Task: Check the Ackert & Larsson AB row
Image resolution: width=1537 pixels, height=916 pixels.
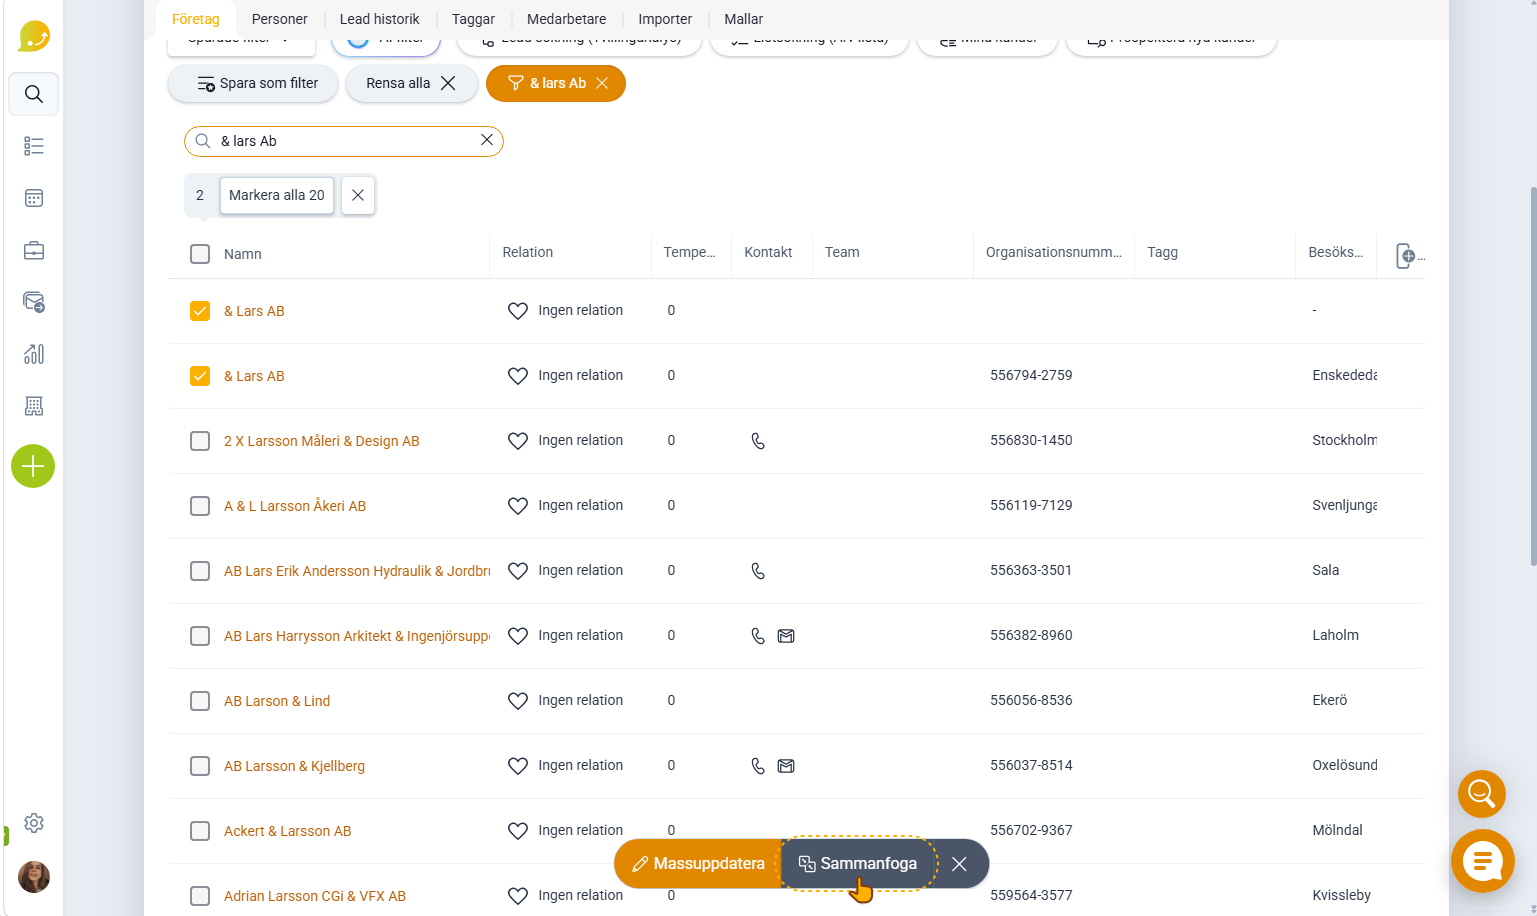Action: point(200,831)
